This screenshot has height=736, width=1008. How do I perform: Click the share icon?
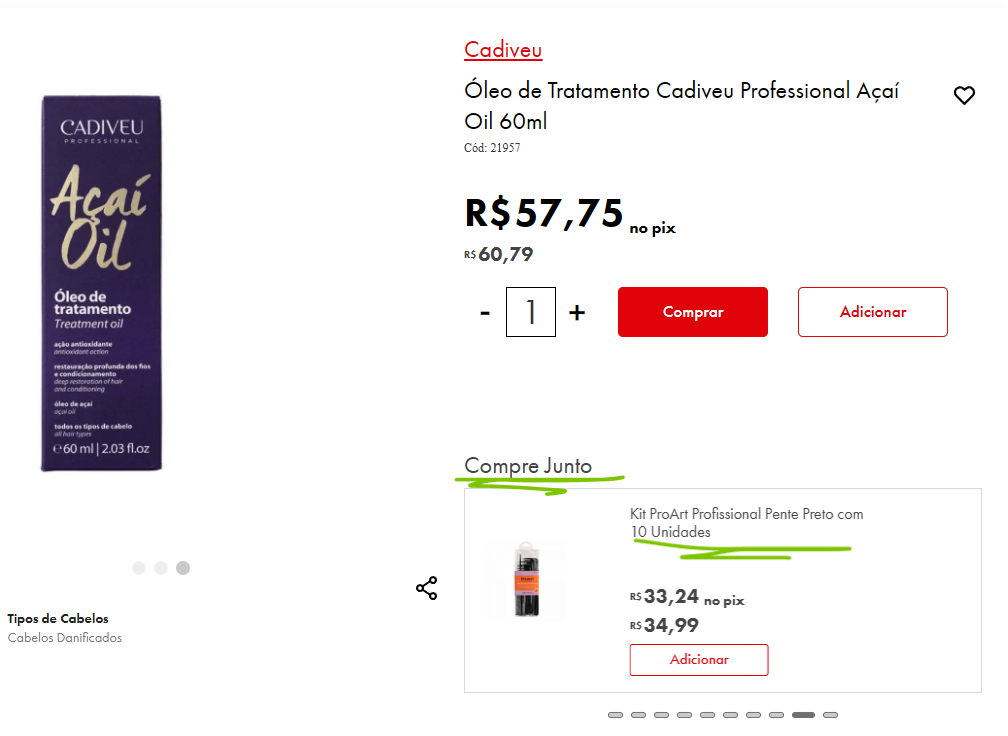click(x=427, y=588)
